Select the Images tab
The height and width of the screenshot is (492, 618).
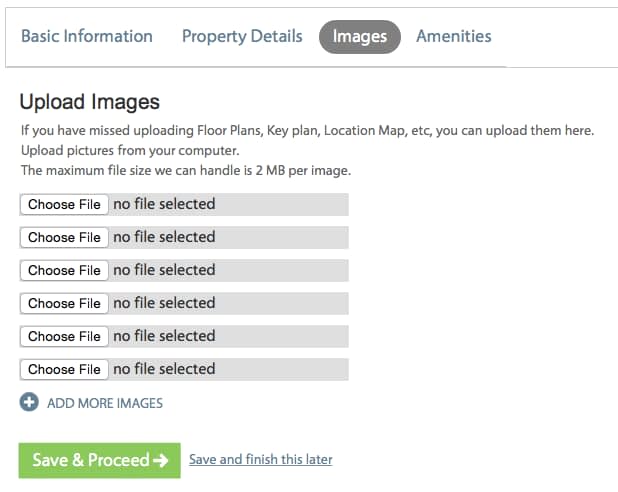(x=360, y=37)
